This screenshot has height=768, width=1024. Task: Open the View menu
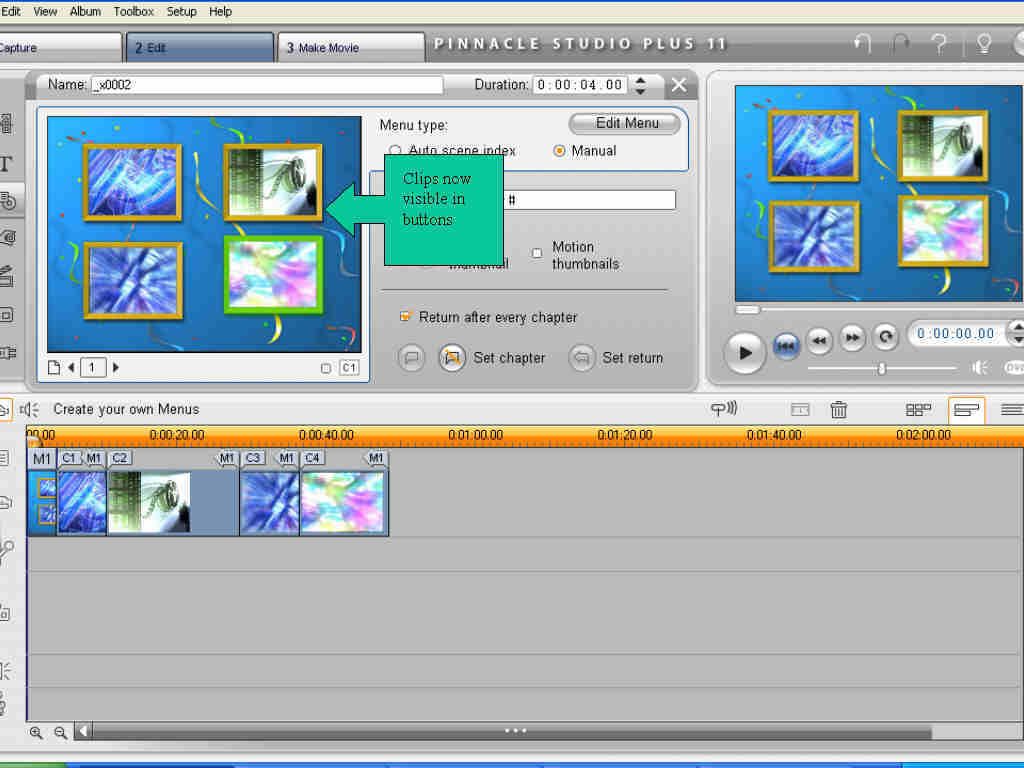click(45, 11)
